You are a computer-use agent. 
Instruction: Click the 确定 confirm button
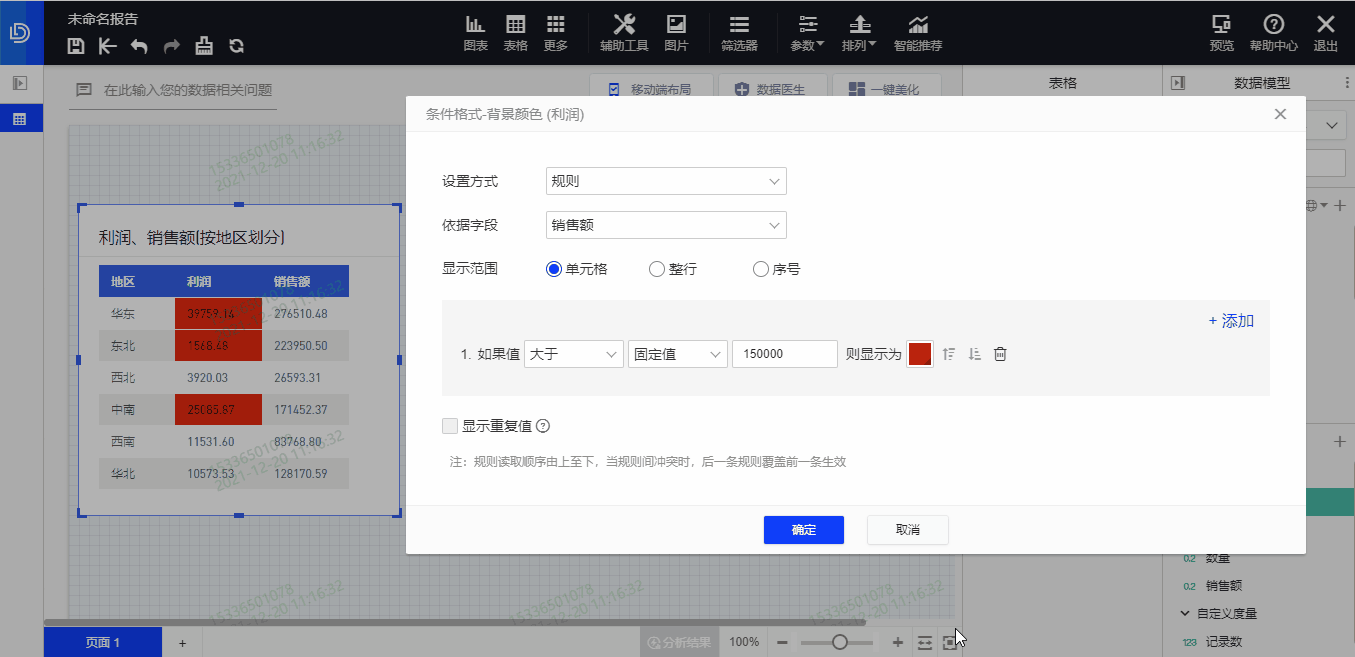point(803,530)
